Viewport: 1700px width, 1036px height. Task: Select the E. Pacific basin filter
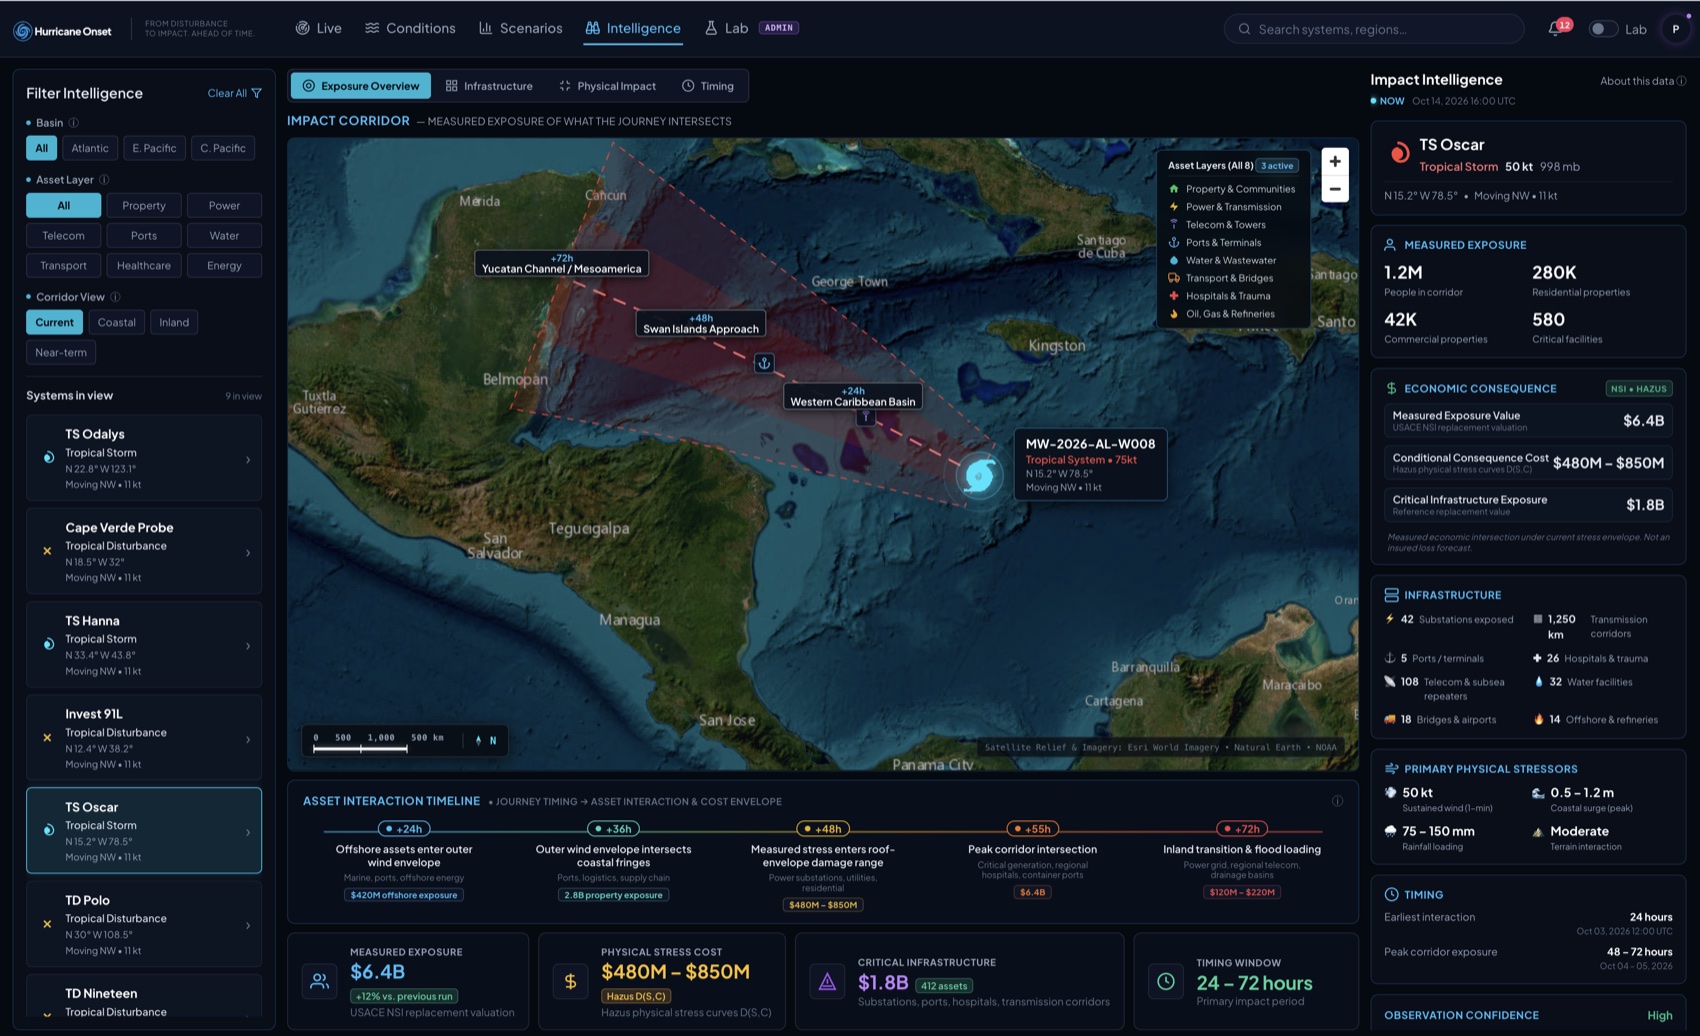(x=154, y=148)
